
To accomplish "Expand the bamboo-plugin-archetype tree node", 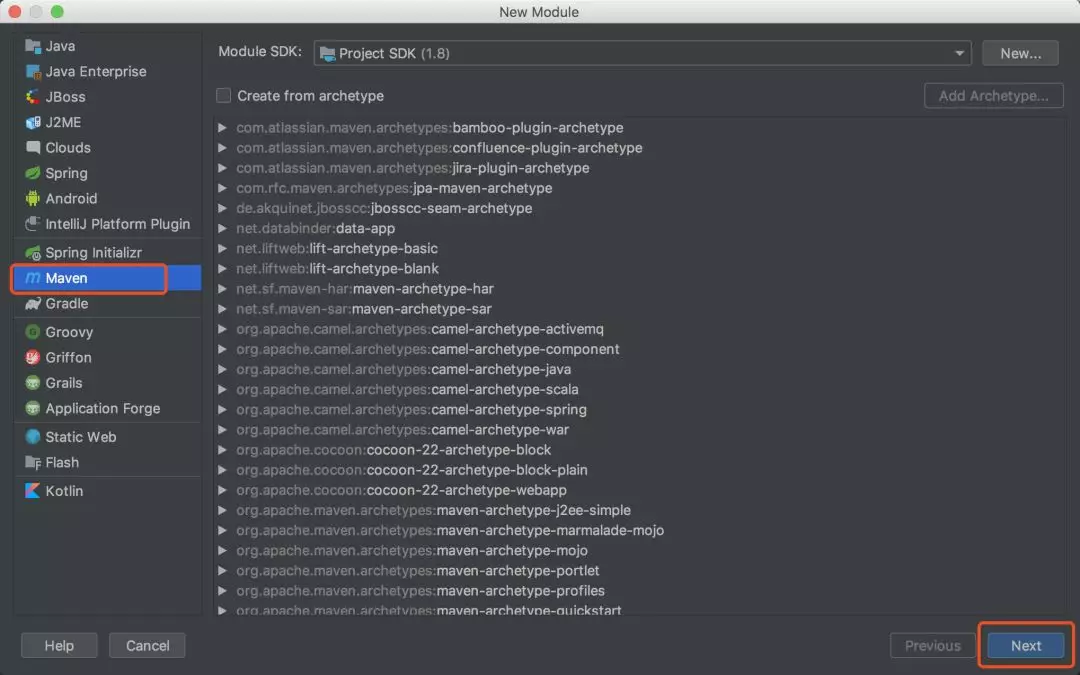I will (223, 128).
